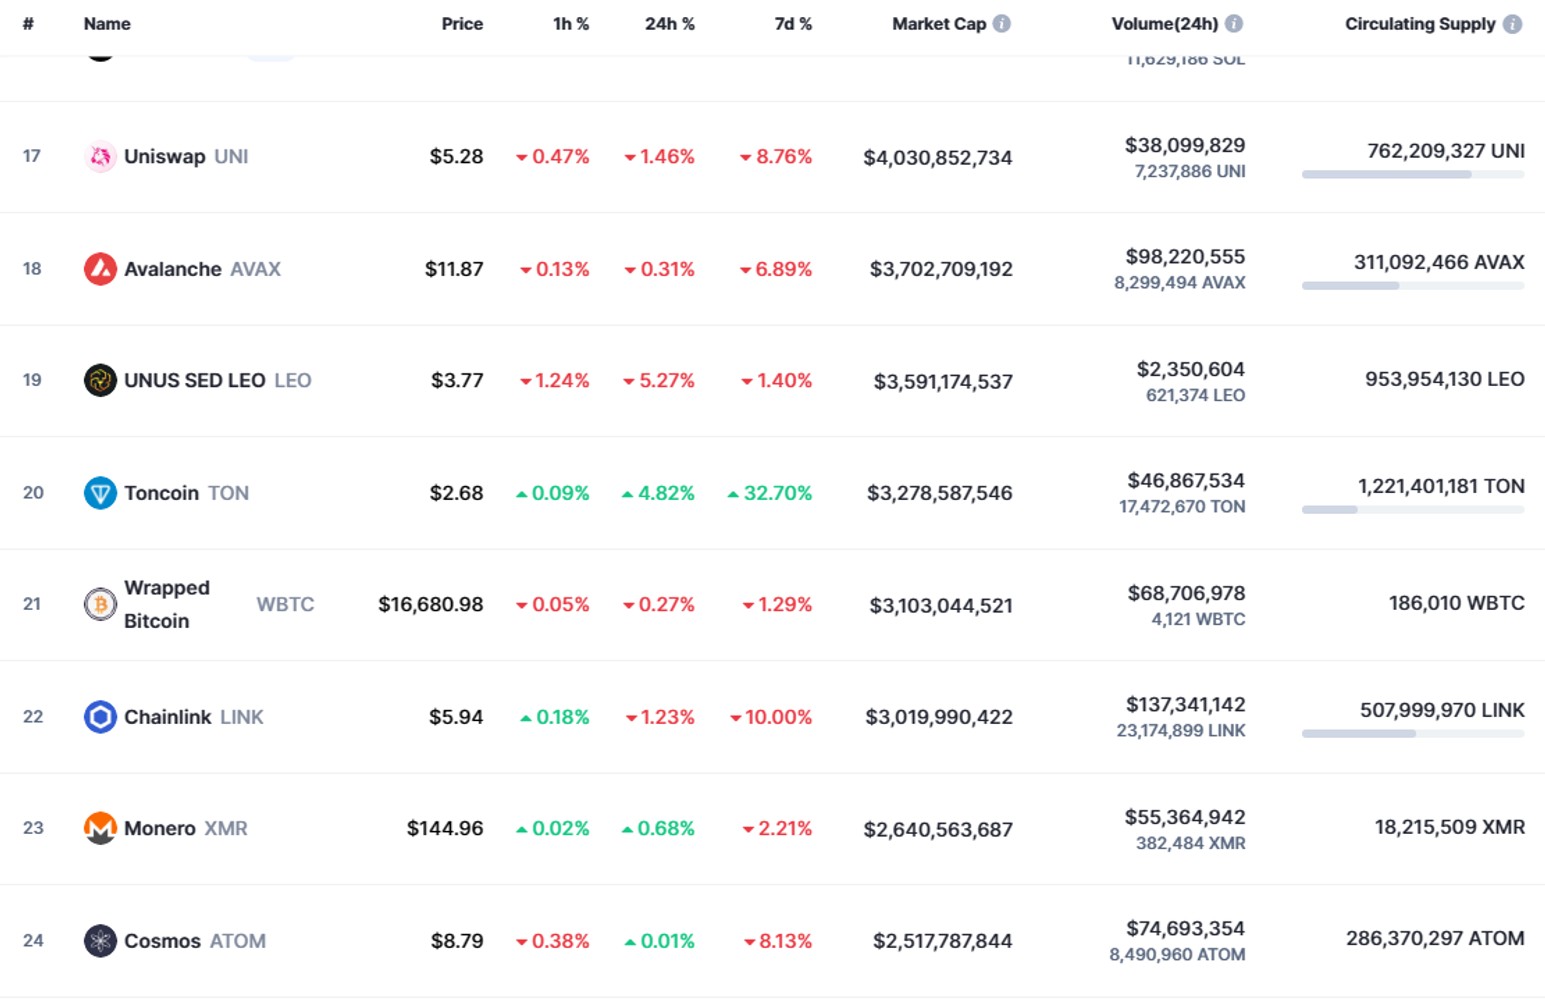Click the UNUS SED LEO logo icon
The image size is (1545, 1000).
click(100, 380)
